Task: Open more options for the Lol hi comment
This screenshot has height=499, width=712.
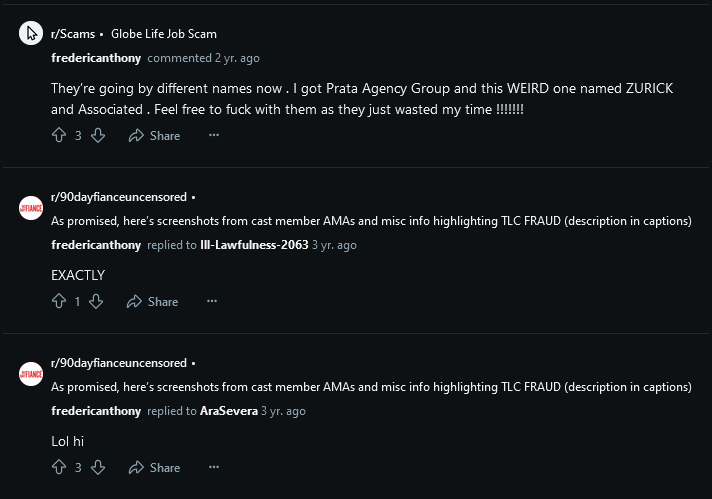Action: 214,467
